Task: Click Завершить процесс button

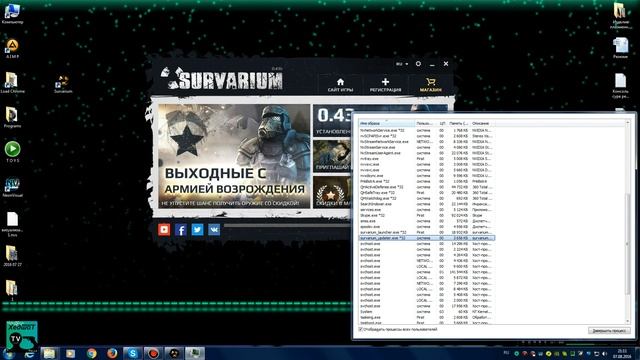Action: pos(609,331)
